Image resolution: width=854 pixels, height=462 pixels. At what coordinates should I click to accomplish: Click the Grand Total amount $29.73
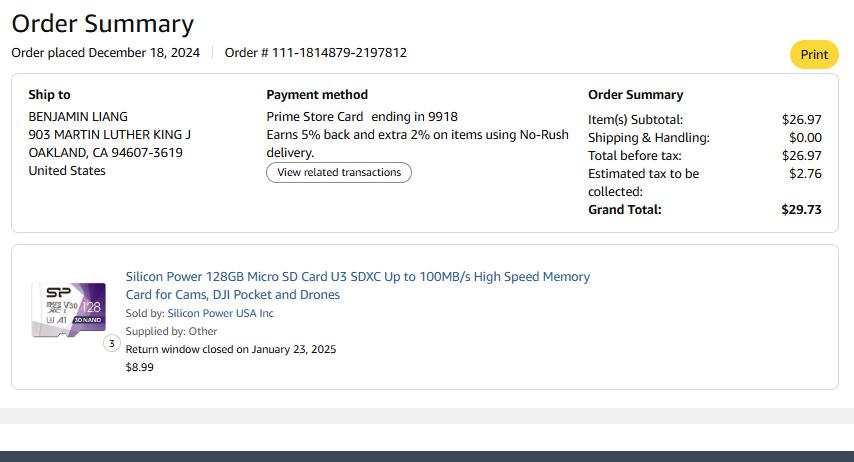(x=801, y=210)
